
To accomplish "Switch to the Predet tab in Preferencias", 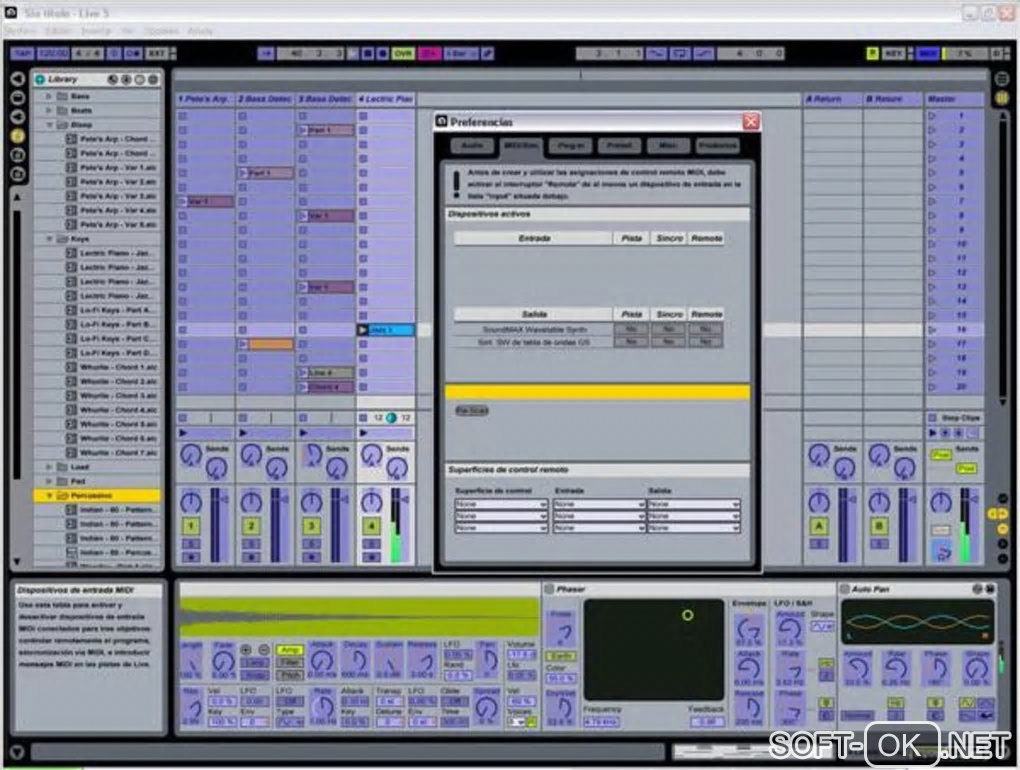I will 619,146.
